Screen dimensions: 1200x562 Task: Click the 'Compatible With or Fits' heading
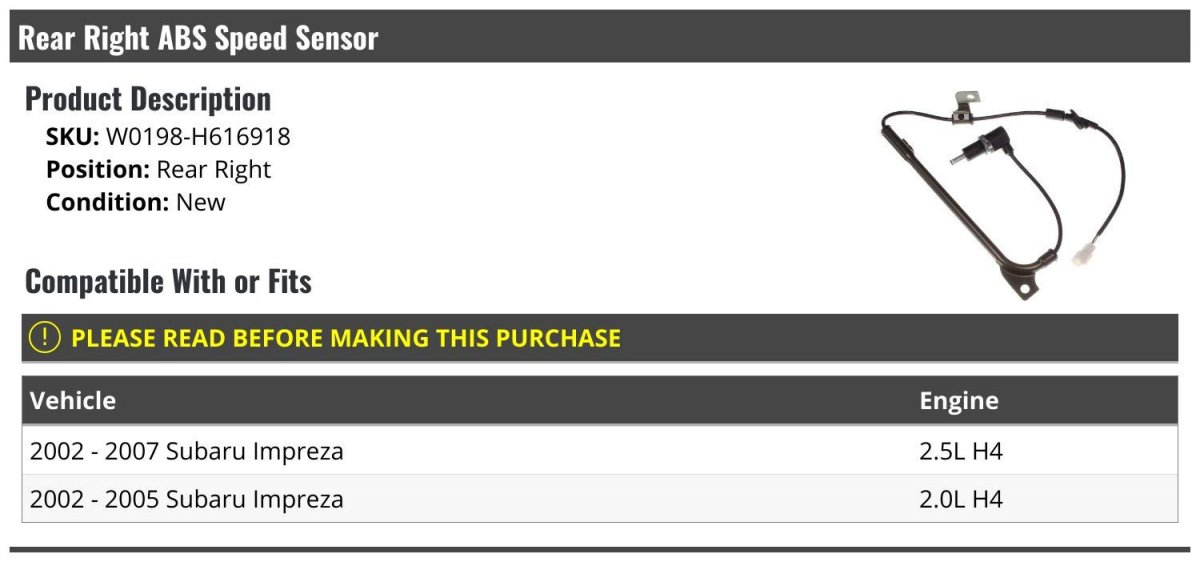click(x=168, y=281)
